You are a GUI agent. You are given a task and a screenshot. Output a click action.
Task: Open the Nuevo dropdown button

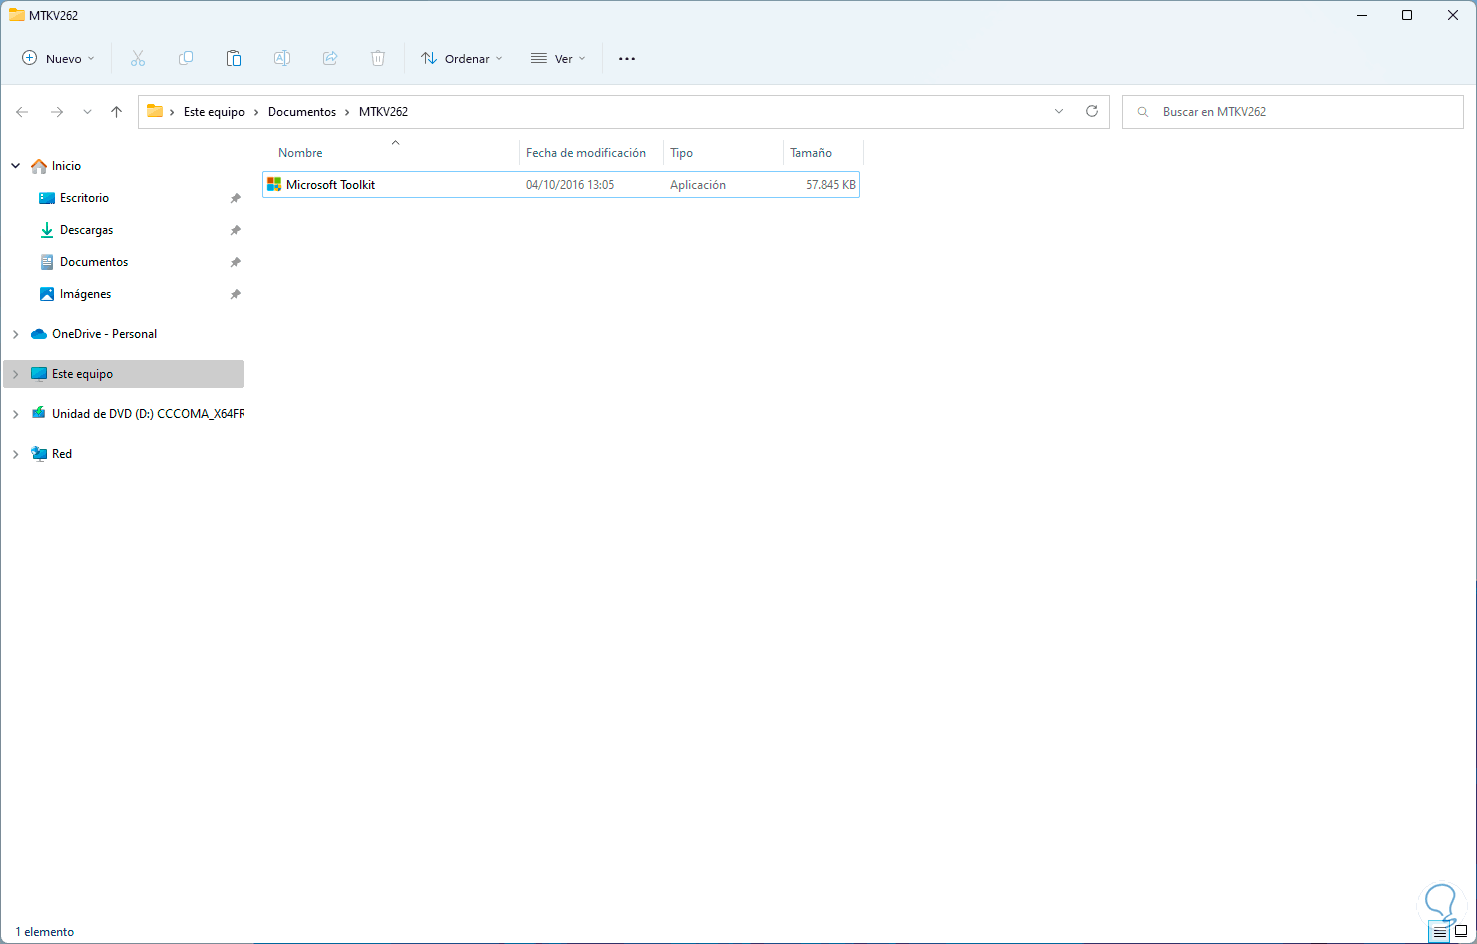pyautogui.click(x=59, y=59)
